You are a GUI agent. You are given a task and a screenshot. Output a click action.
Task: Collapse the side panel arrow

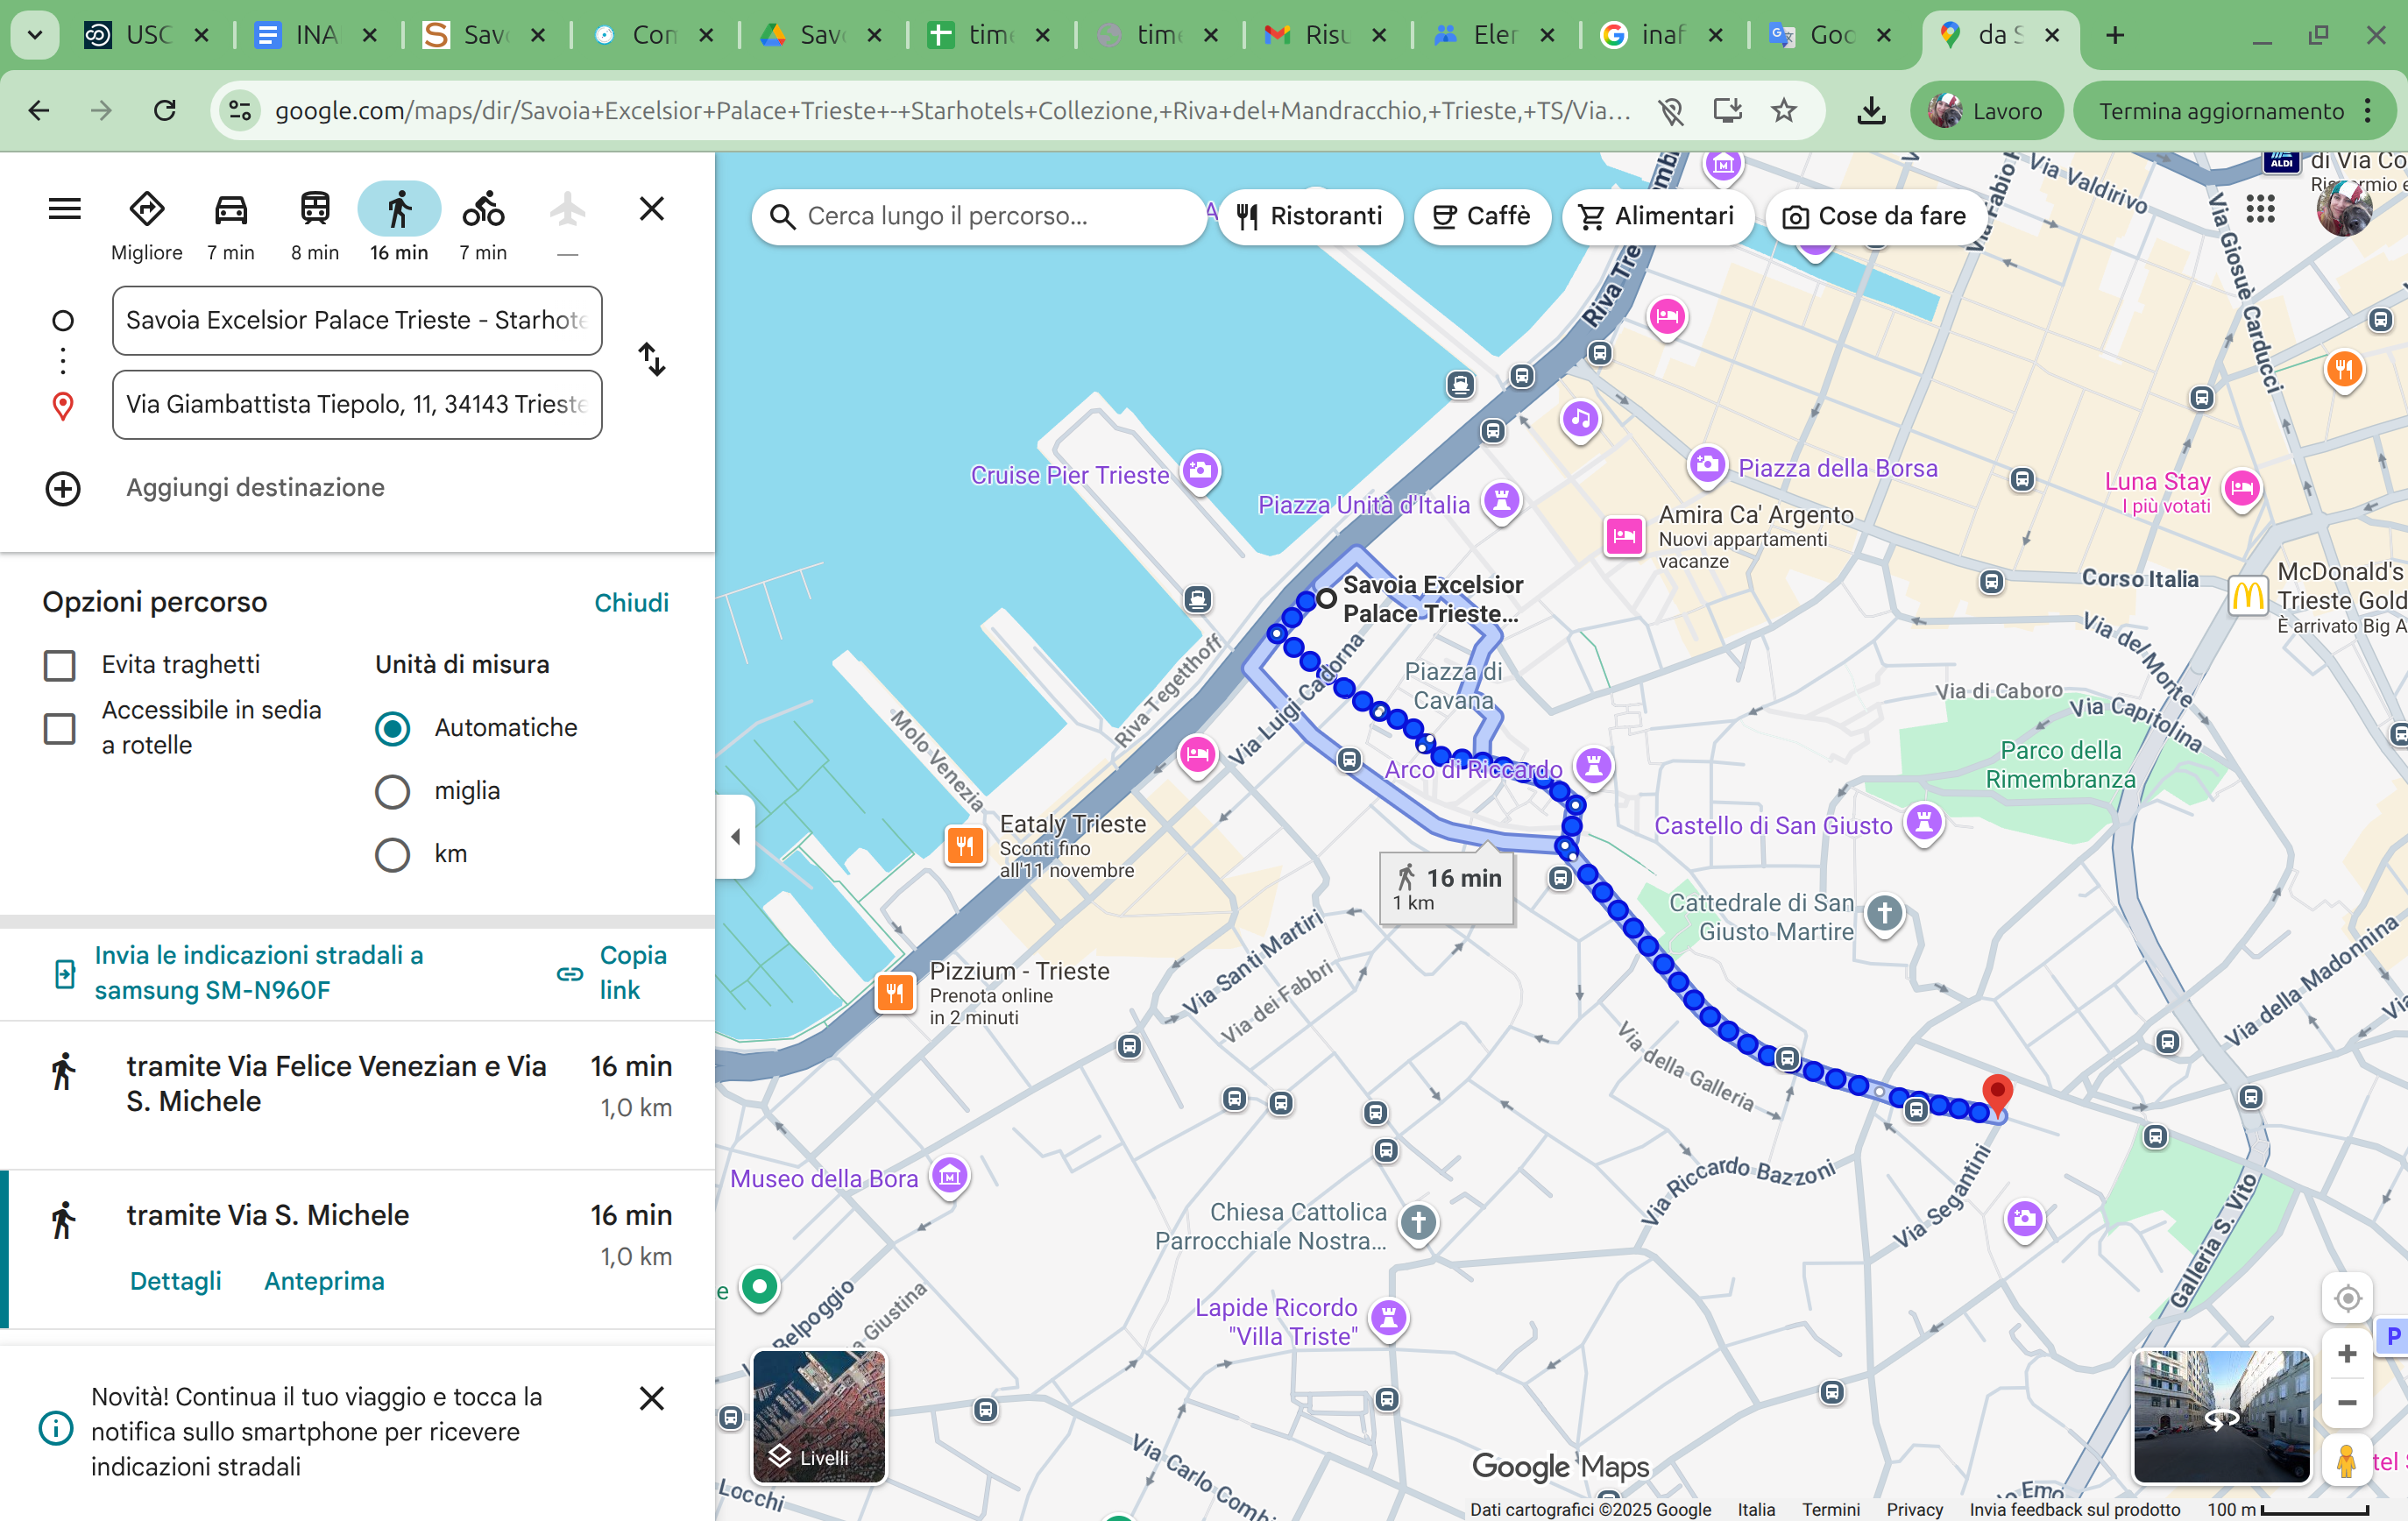tap(736, 836)
